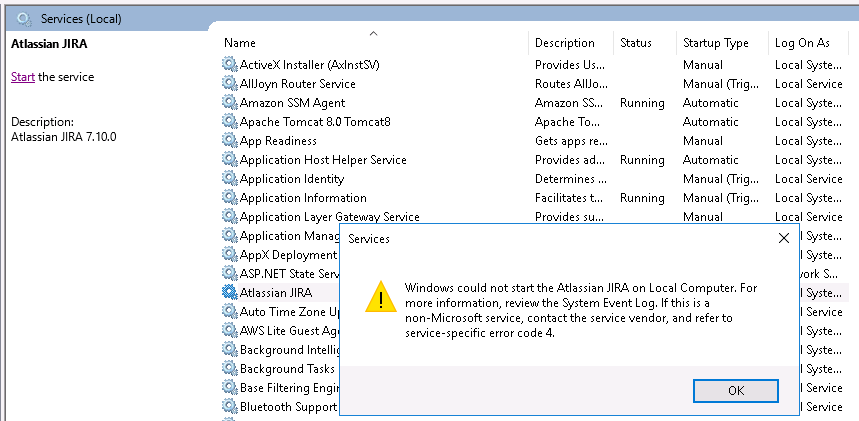
Task: Click Manual (Trig... startup of AllJoyn Router
Action: tap(721, 83)
